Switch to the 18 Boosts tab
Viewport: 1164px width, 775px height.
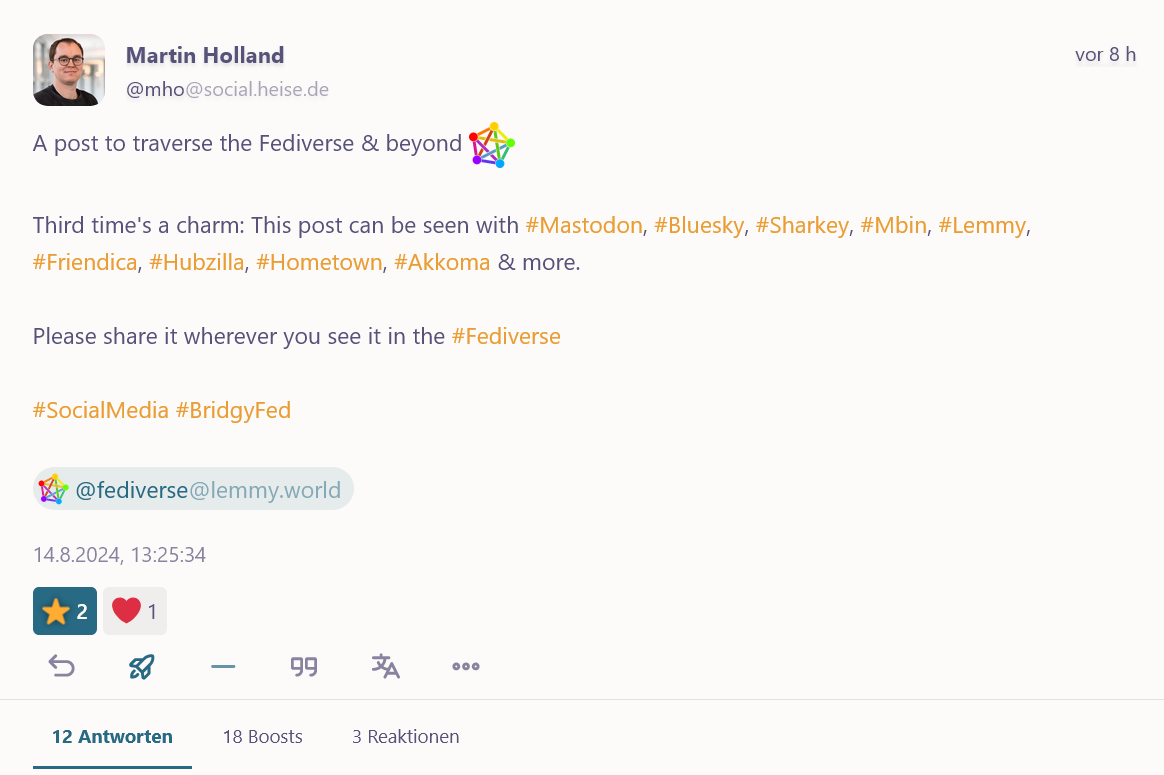point(262,737)
